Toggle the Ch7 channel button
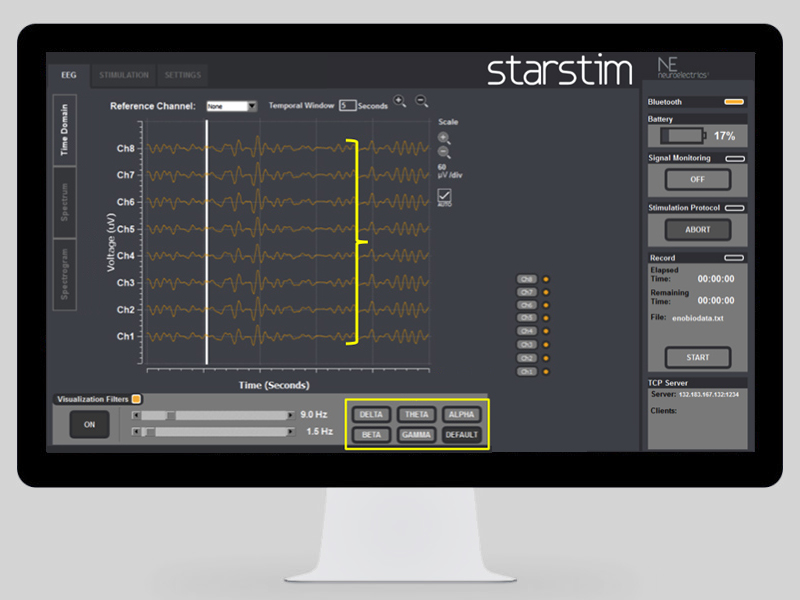This screenshot has width=800, height=600. coord(527,292)
